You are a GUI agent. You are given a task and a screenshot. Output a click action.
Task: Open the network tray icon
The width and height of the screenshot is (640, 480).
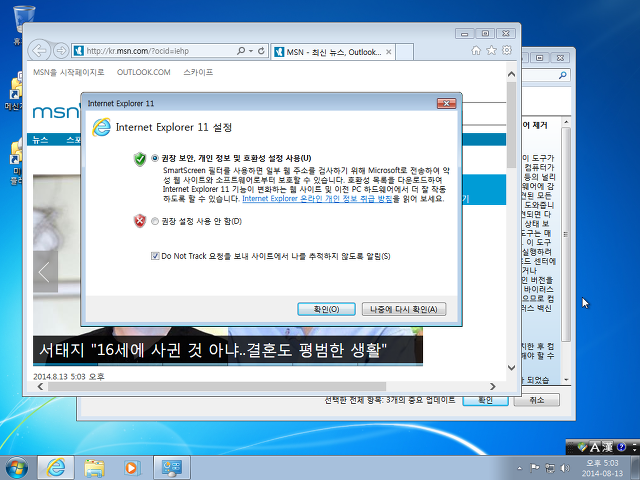point(550,468)
